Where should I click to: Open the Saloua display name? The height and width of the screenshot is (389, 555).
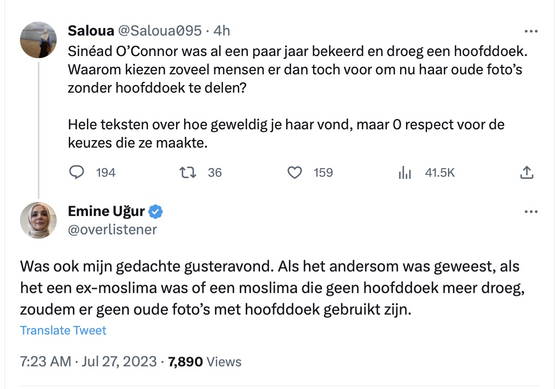(x=91, y=31)
